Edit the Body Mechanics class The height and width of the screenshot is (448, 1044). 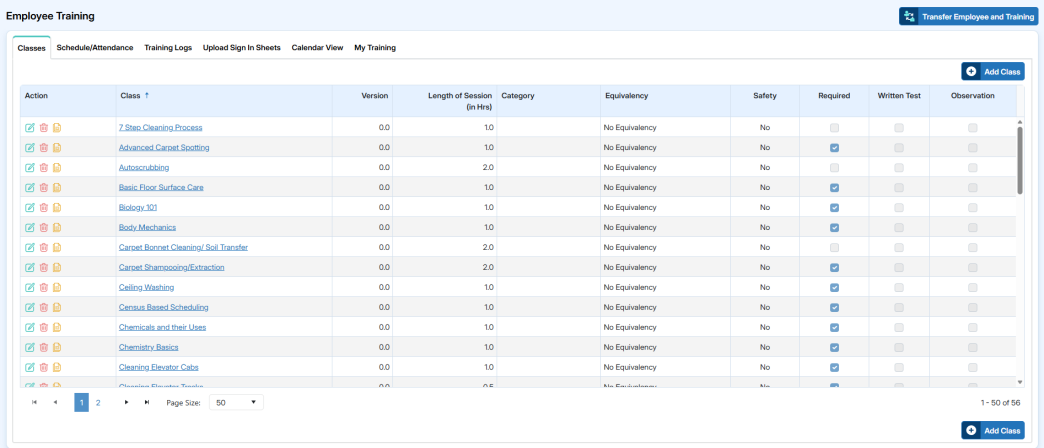(29, 227)
